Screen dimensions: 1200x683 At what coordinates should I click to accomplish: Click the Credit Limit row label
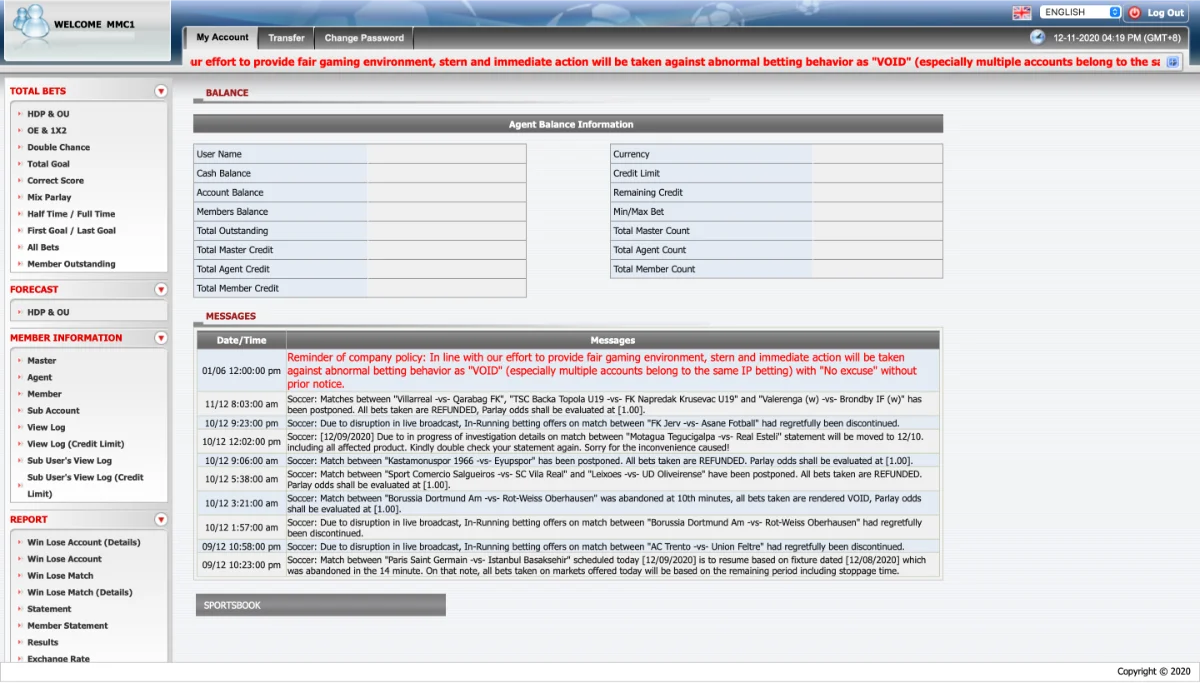[x=636, y=173]
